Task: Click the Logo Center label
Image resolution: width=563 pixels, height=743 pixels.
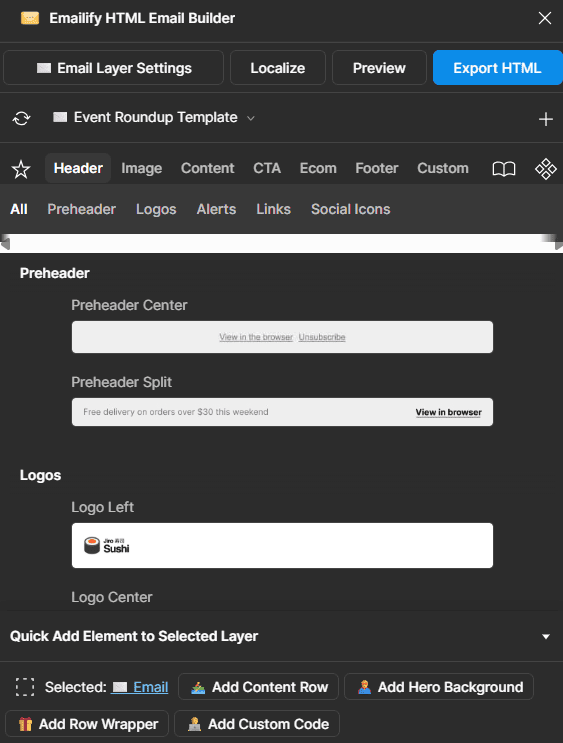Action: (112, 597)
